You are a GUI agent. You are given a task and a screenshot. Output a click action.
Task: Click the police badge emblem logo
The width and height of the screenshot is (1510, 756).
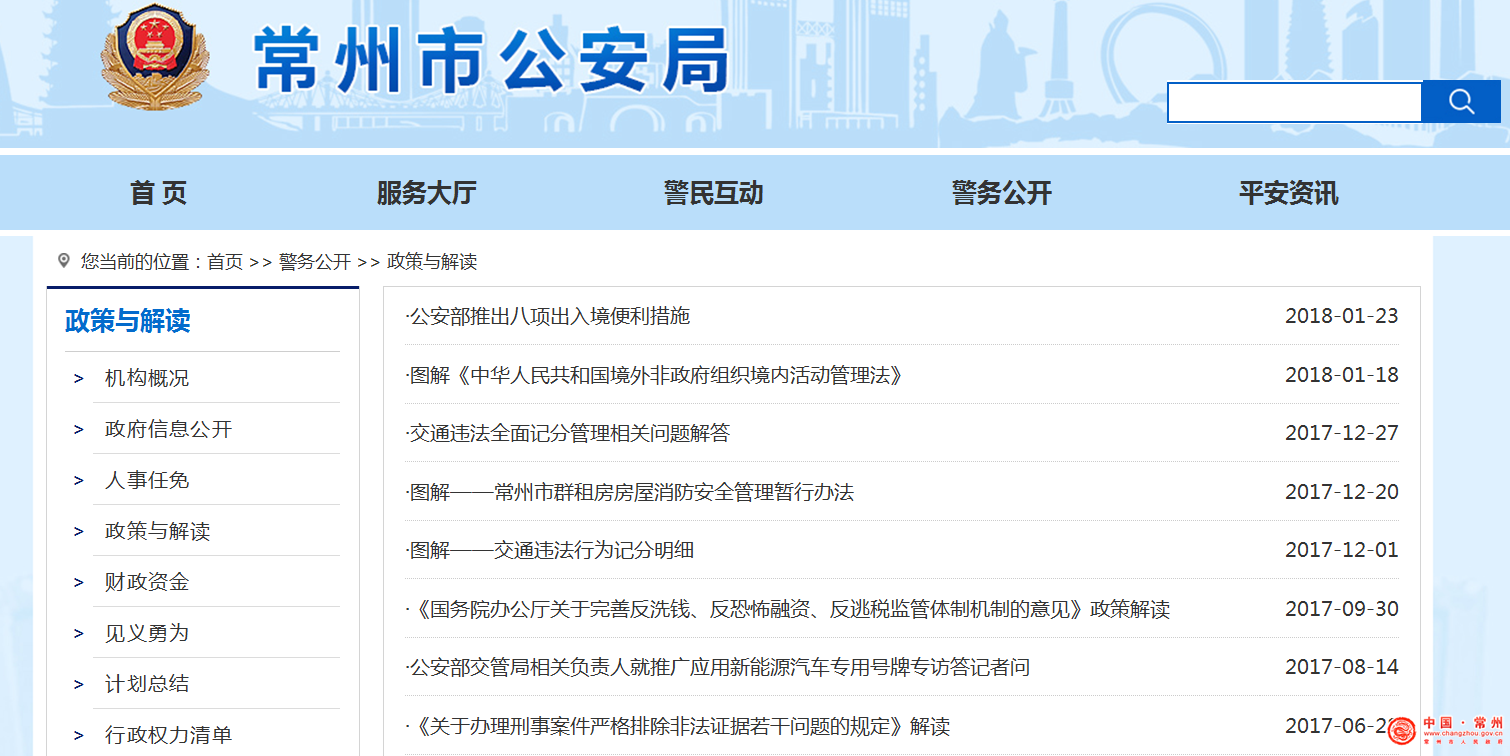[155, 58]
